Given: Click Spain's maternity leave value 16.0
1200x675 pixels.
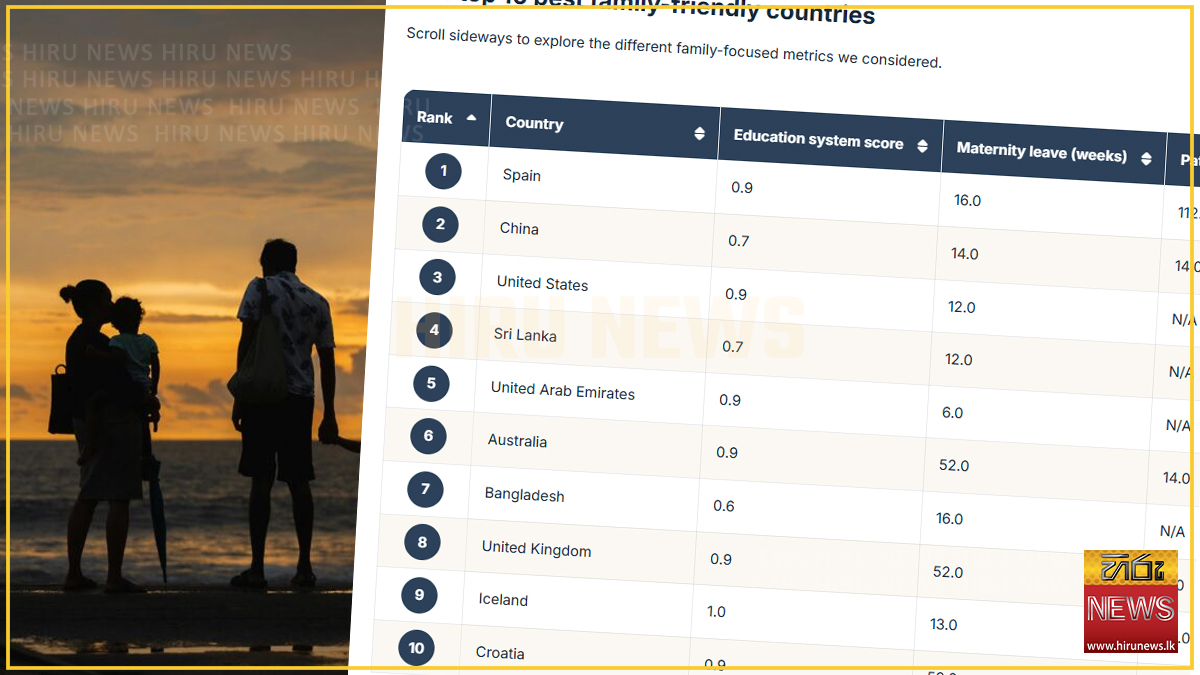Looking at the screenshot, I should pyautogui.click(x=968, y=200).
